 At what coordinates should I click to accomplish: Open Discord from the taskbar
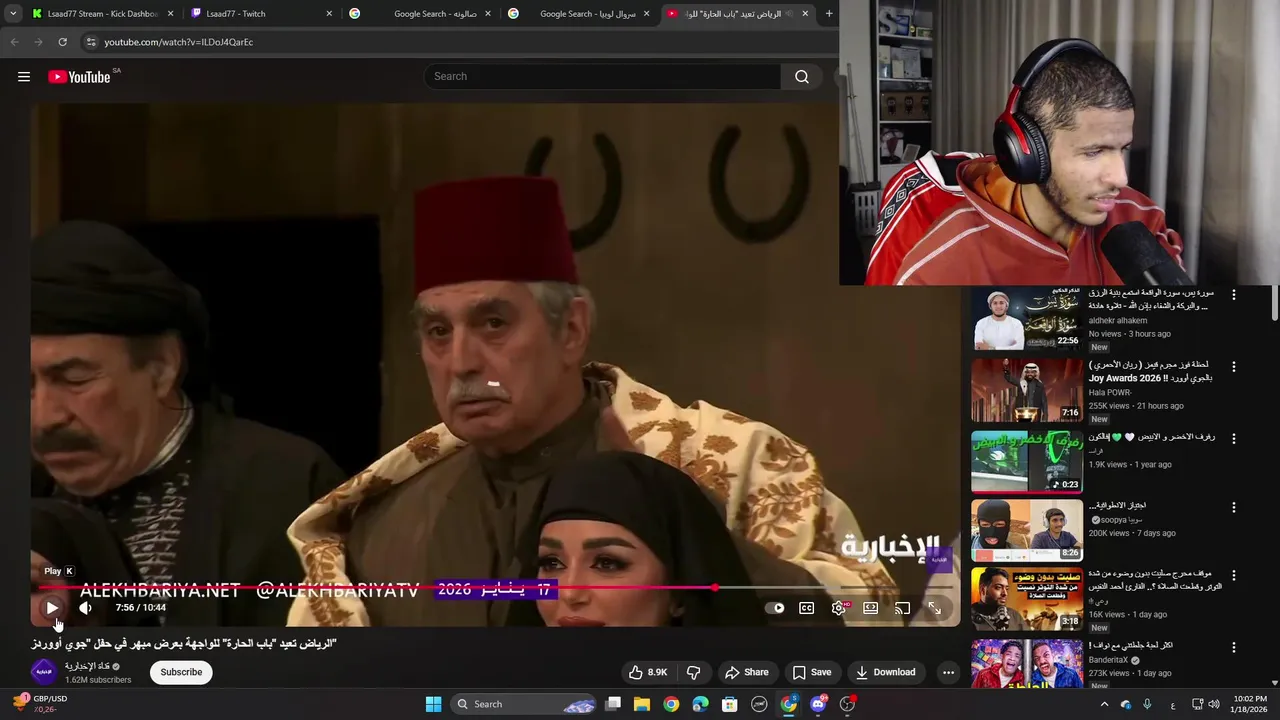coord(818,704)
